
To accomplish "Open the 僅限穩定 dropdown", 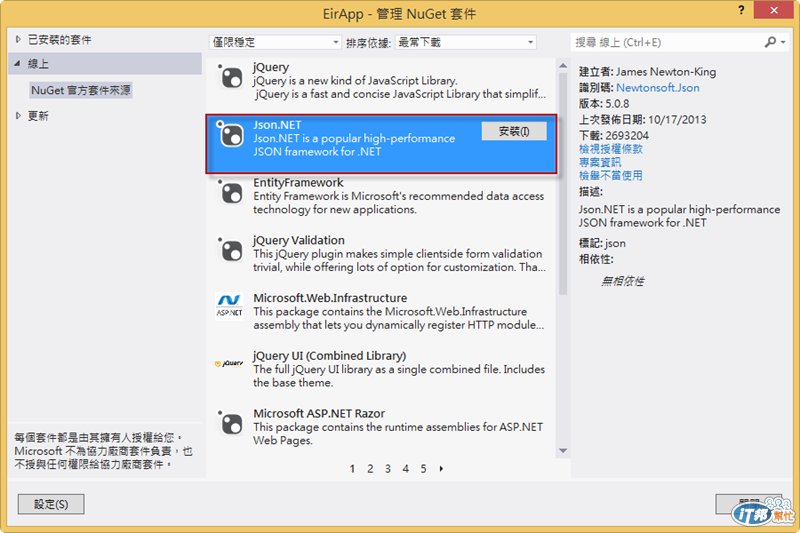I will click(275, 42).
